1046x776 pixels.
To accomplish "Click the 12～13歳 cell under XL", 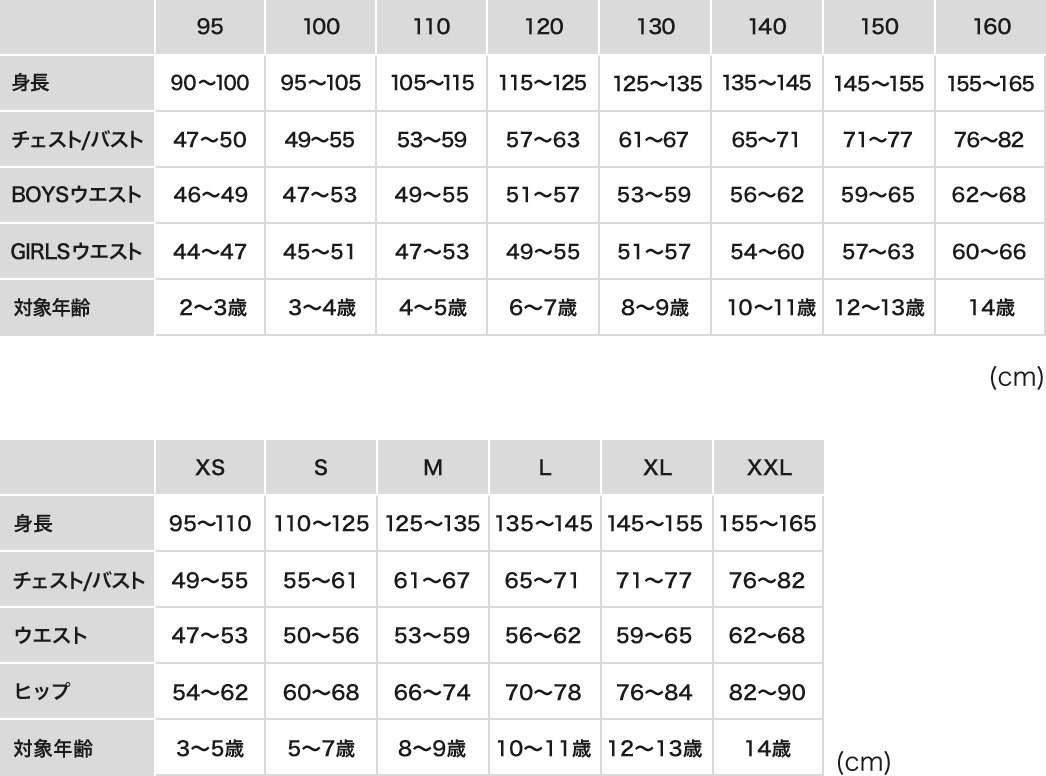I will 656,747.
